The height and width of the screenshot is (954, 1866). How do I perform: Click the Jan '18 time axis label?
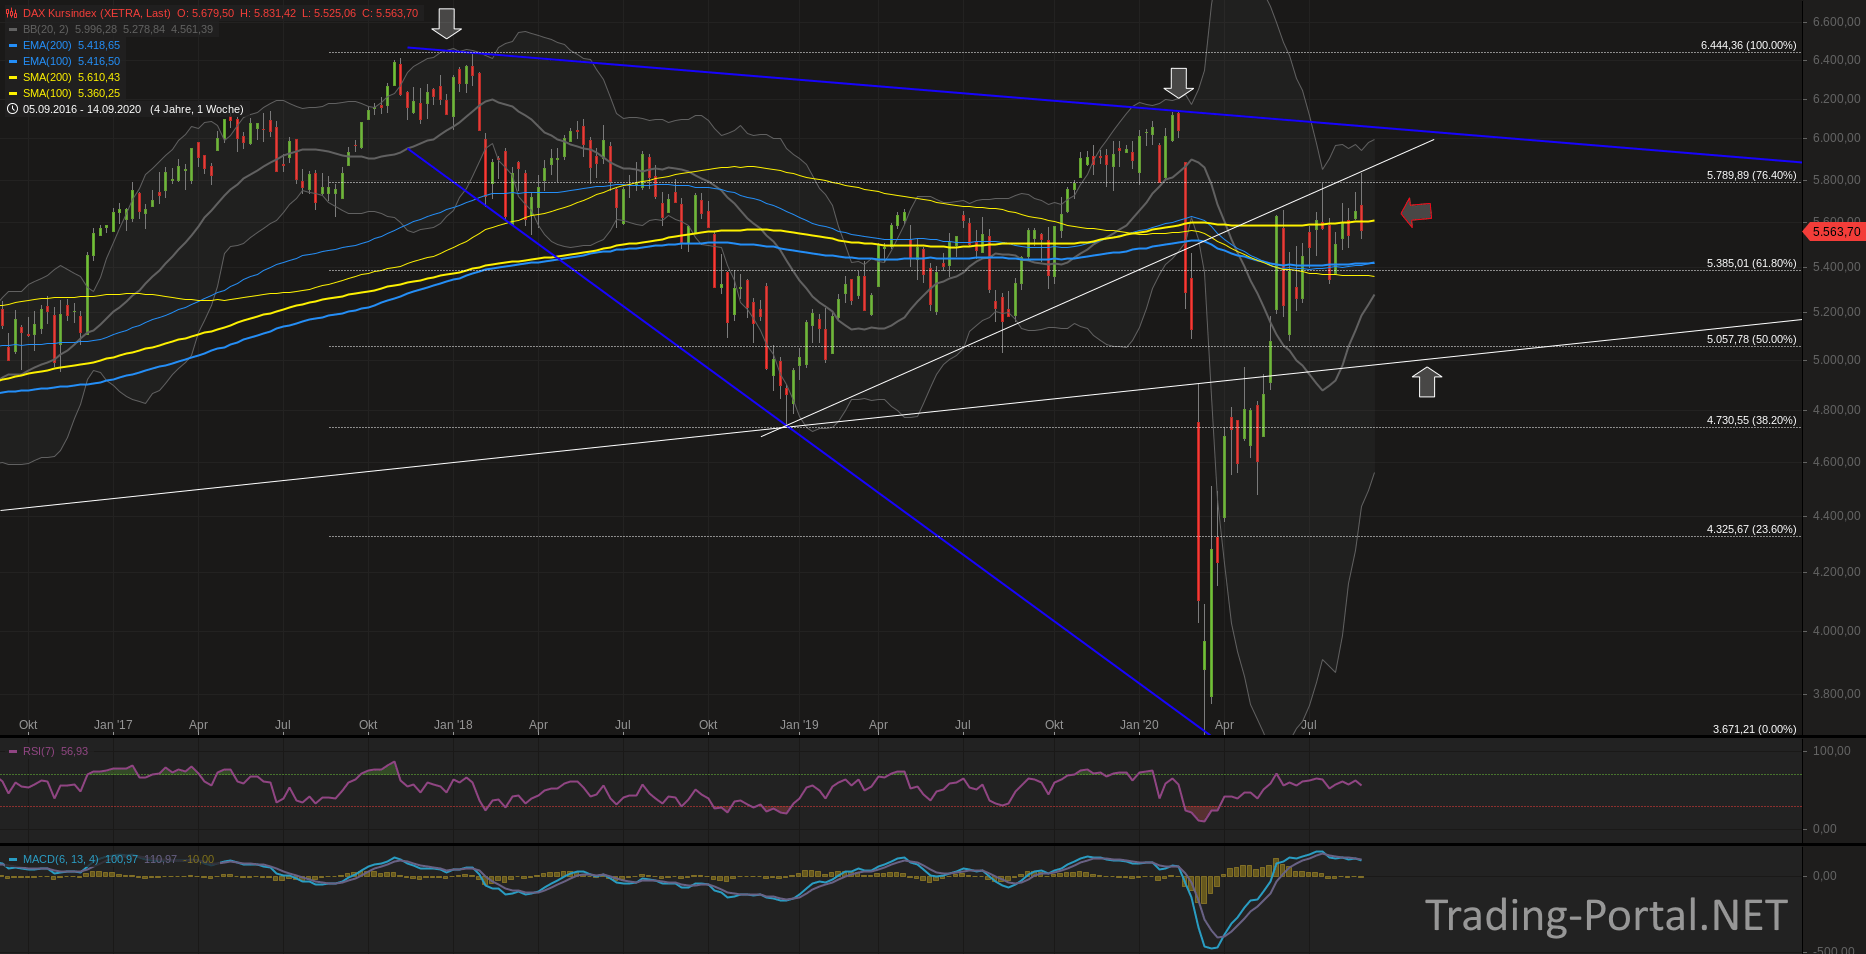[x=453, y=725]
